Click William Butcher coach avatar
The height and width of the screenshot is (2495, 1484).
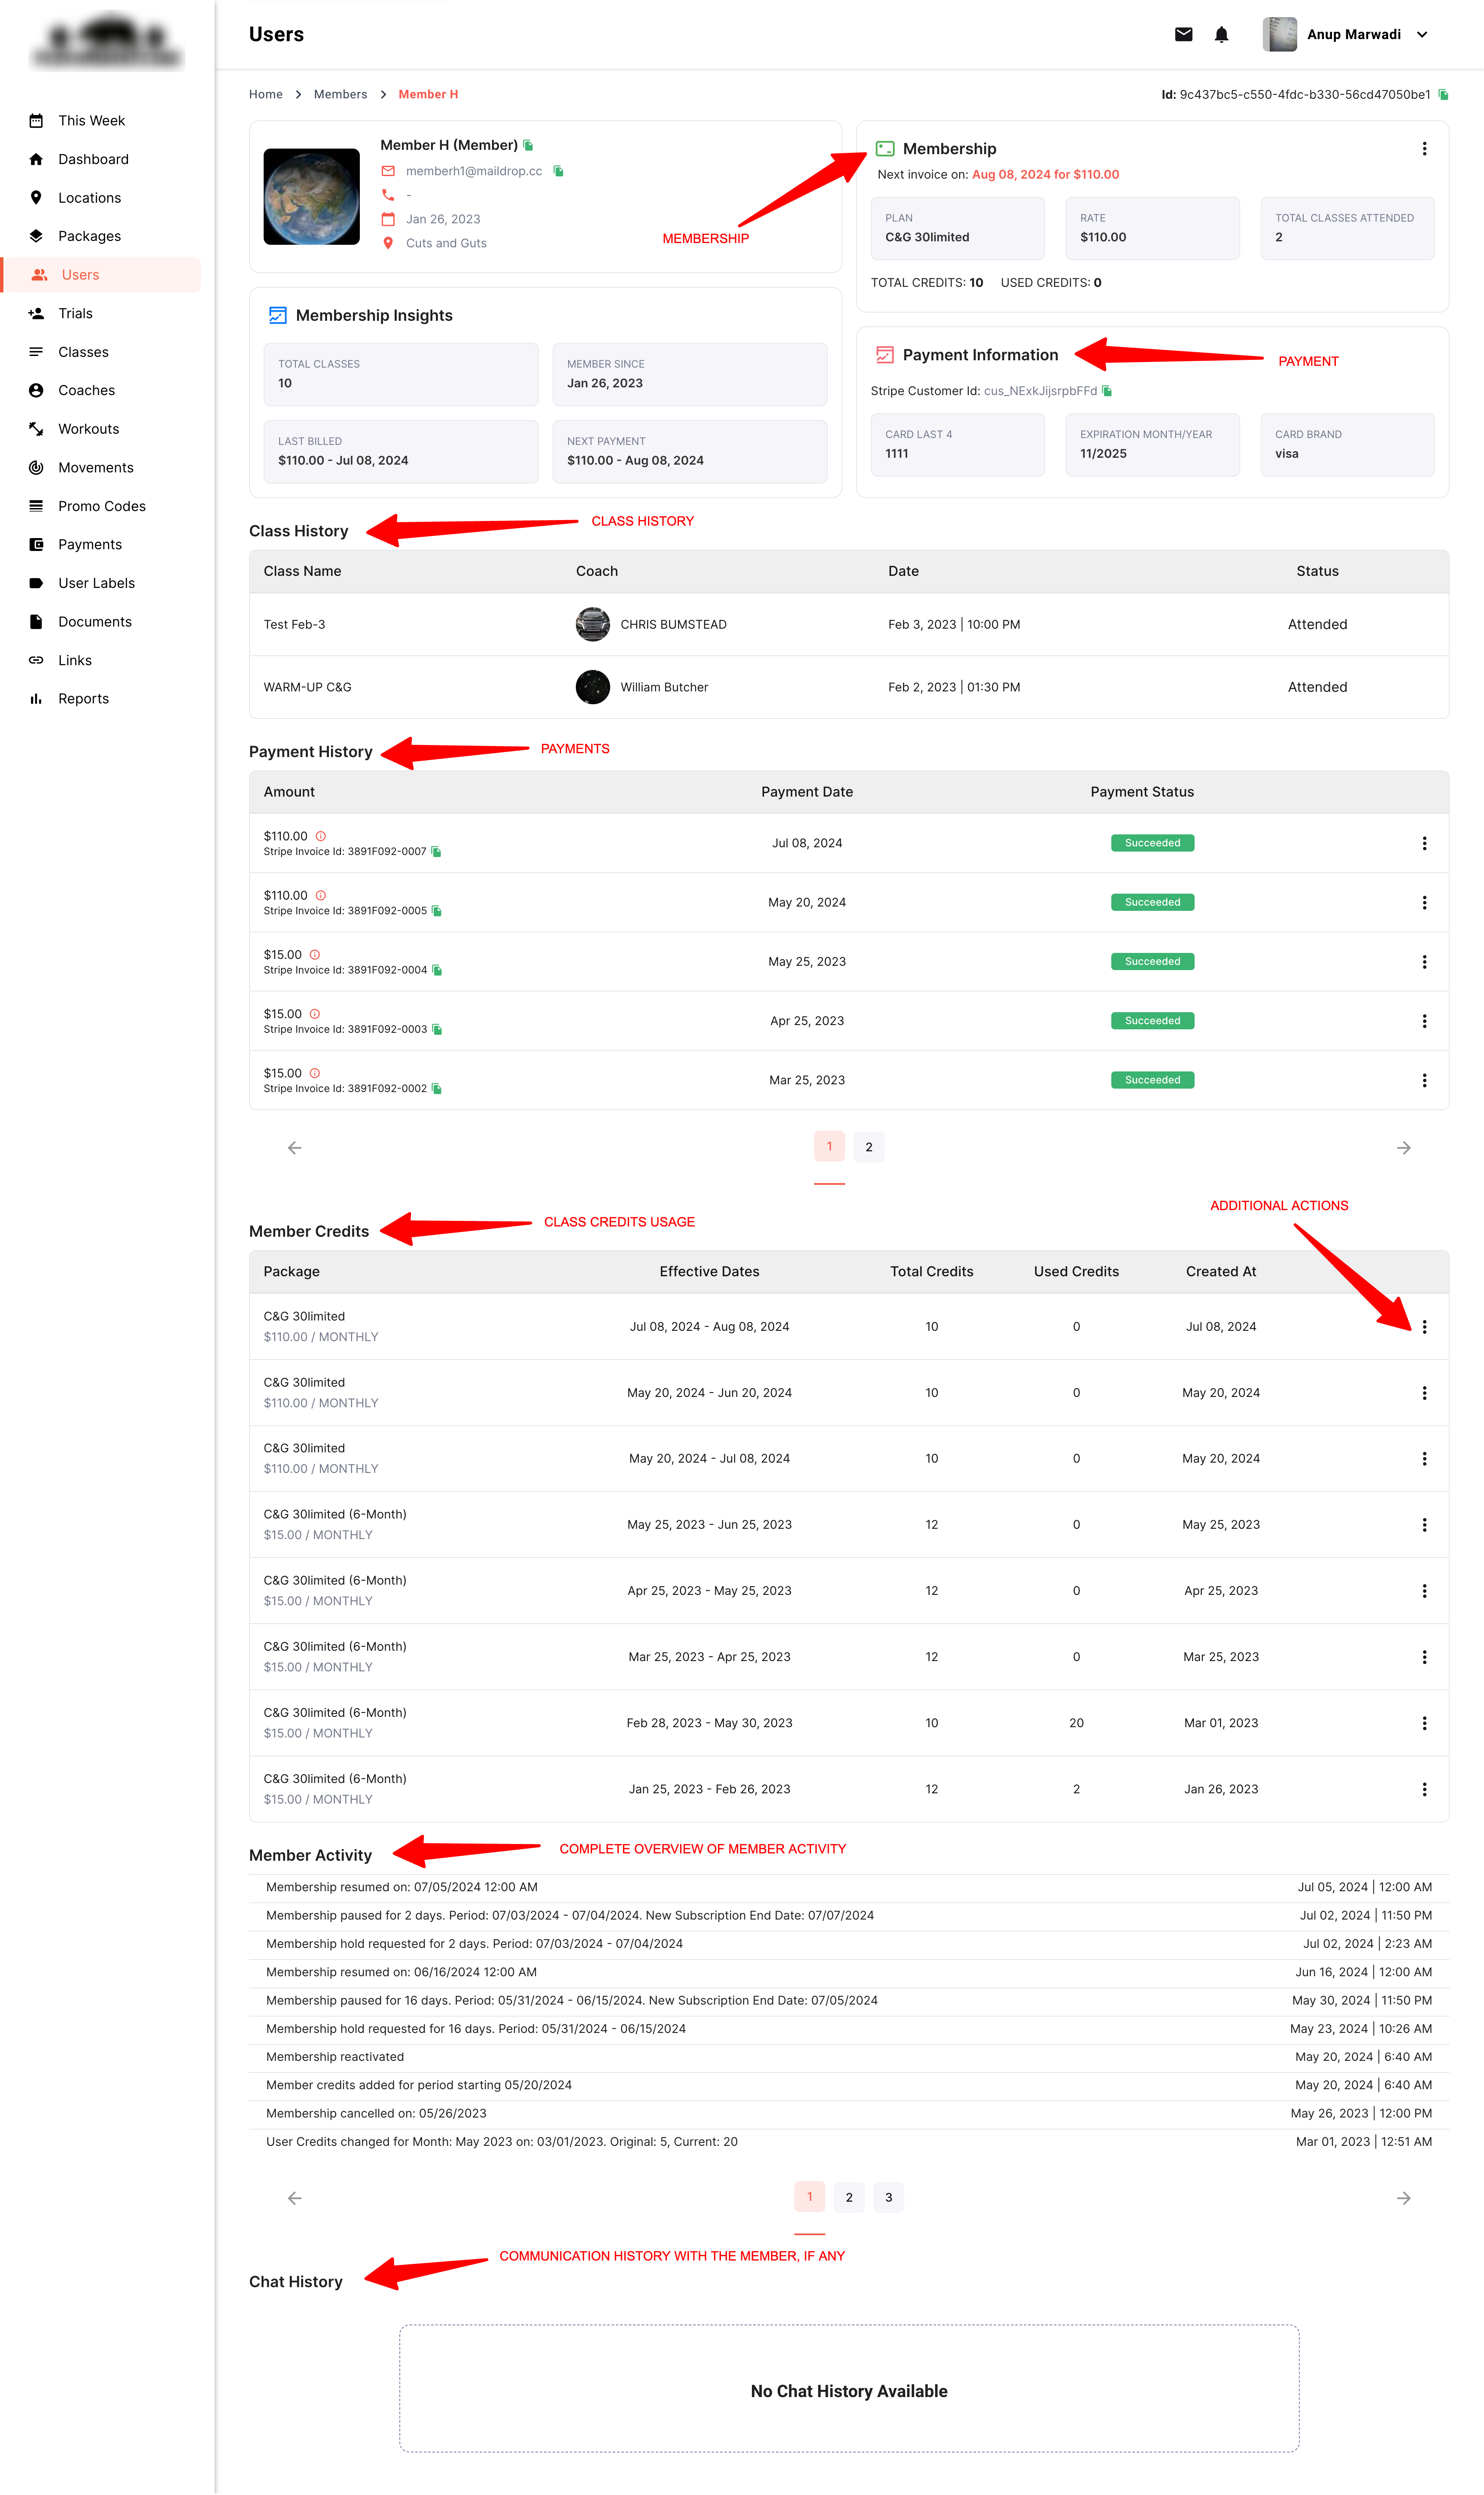pos(593,687)
